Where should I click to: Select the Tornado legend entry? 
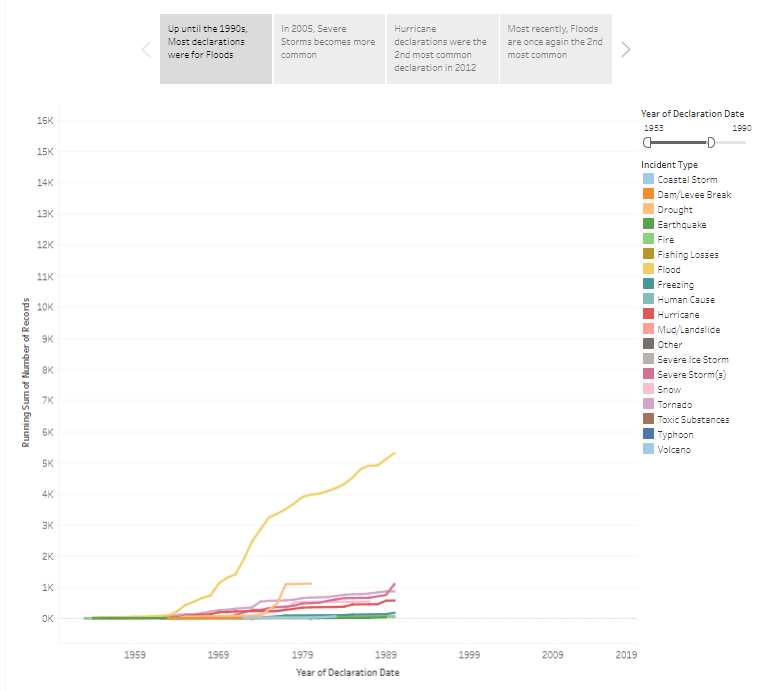click(x=675, y=405)
